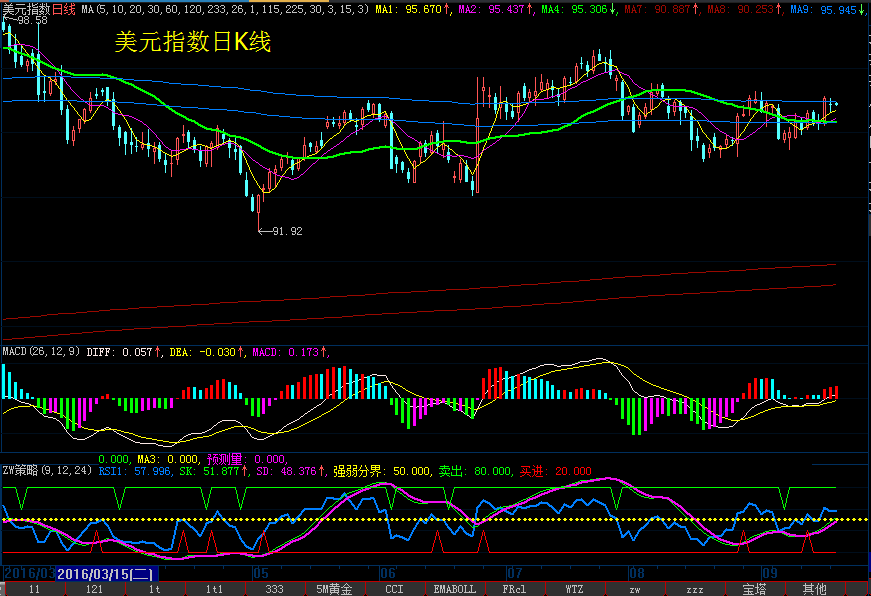Viewport: 871px width, 596px height.
Task: Open the 其他 tab
Action: [814, 589]
